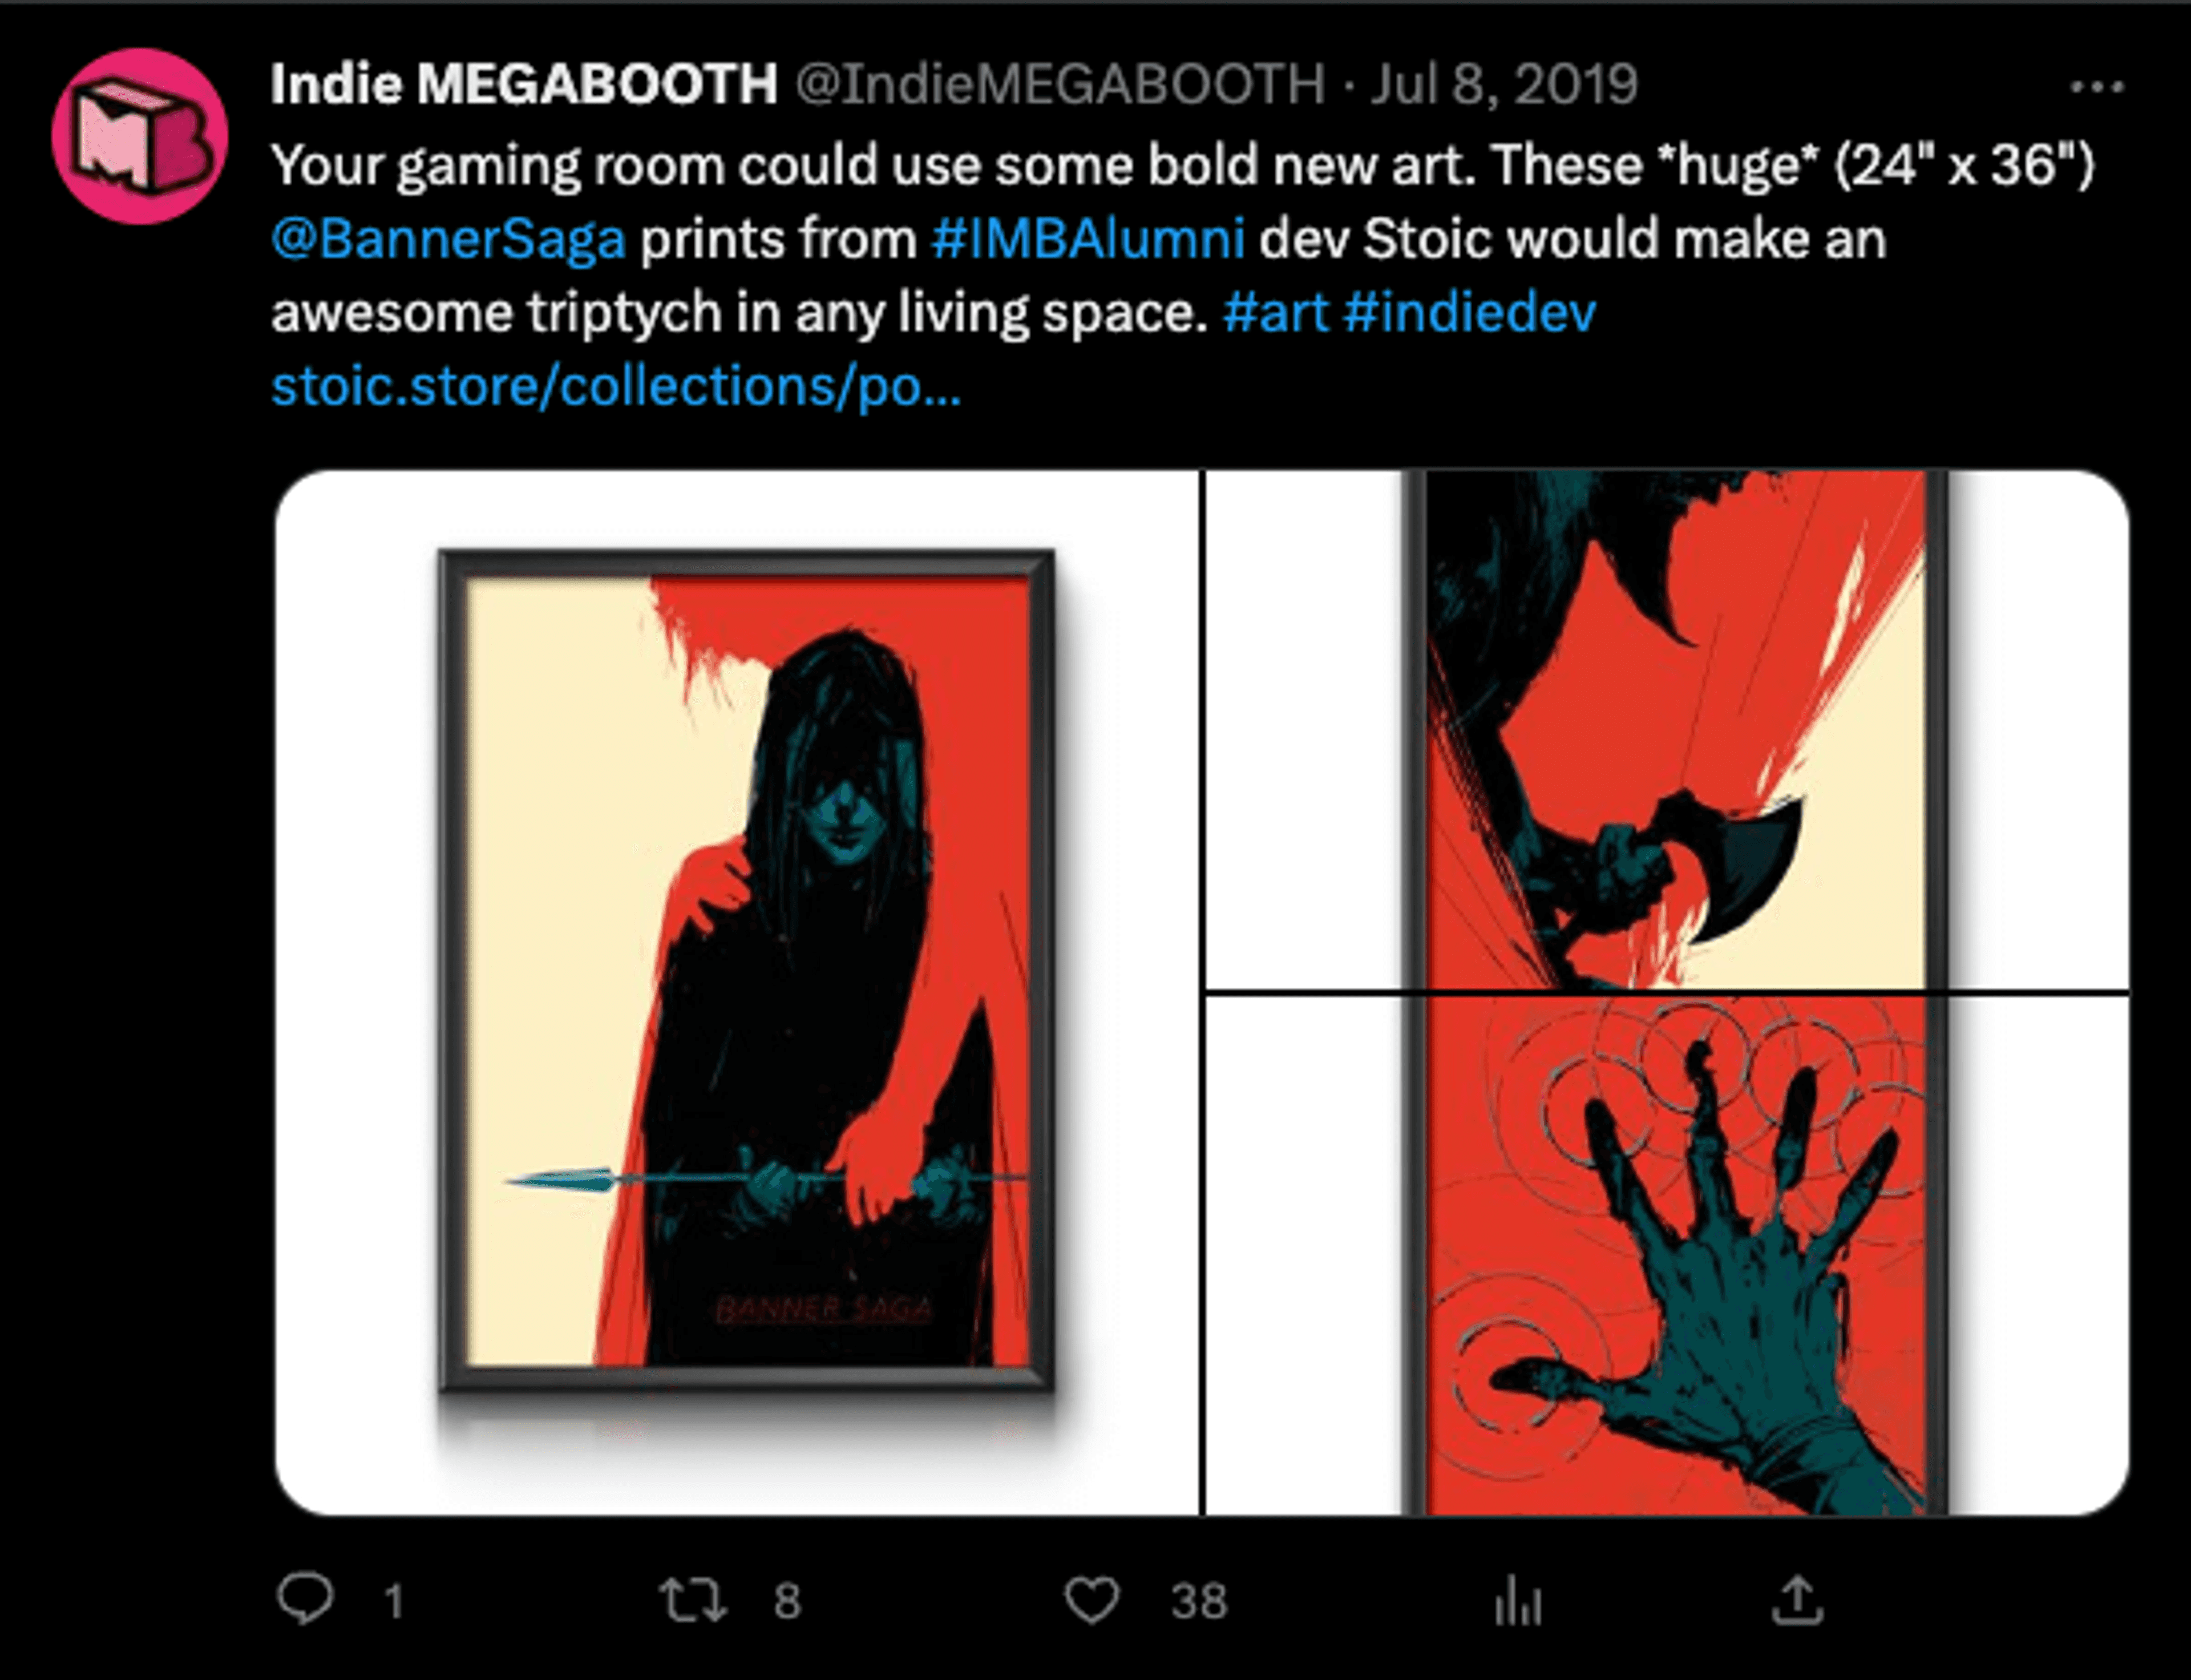
Task: Click the like count number 38
Action: 1199,1601
